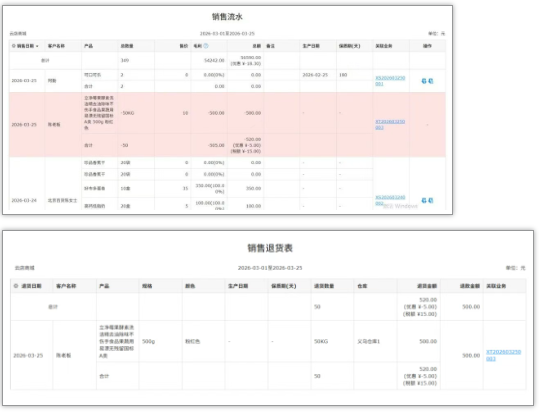The width and height of the screenshot is (539, 412).
Task: Click 退货数量 header in returns table
Action: click(x=324, y=286)
